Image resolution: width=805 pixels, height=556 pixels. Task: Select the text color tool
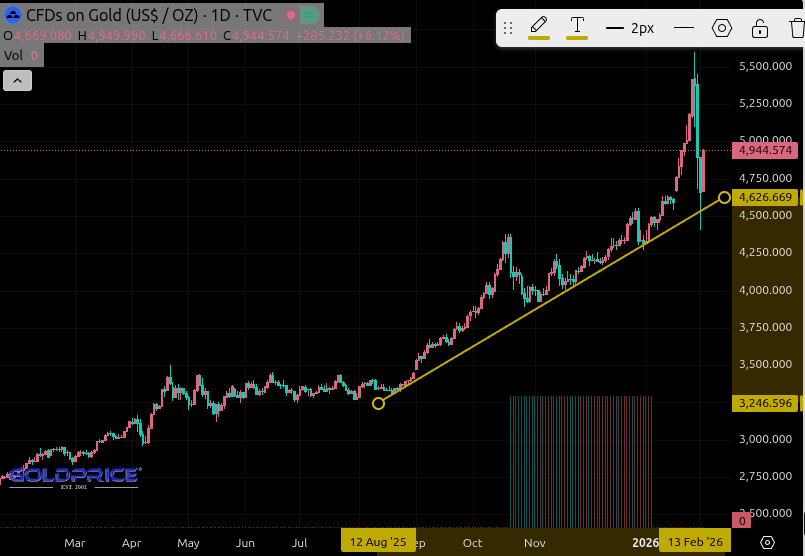coord(577,27)
